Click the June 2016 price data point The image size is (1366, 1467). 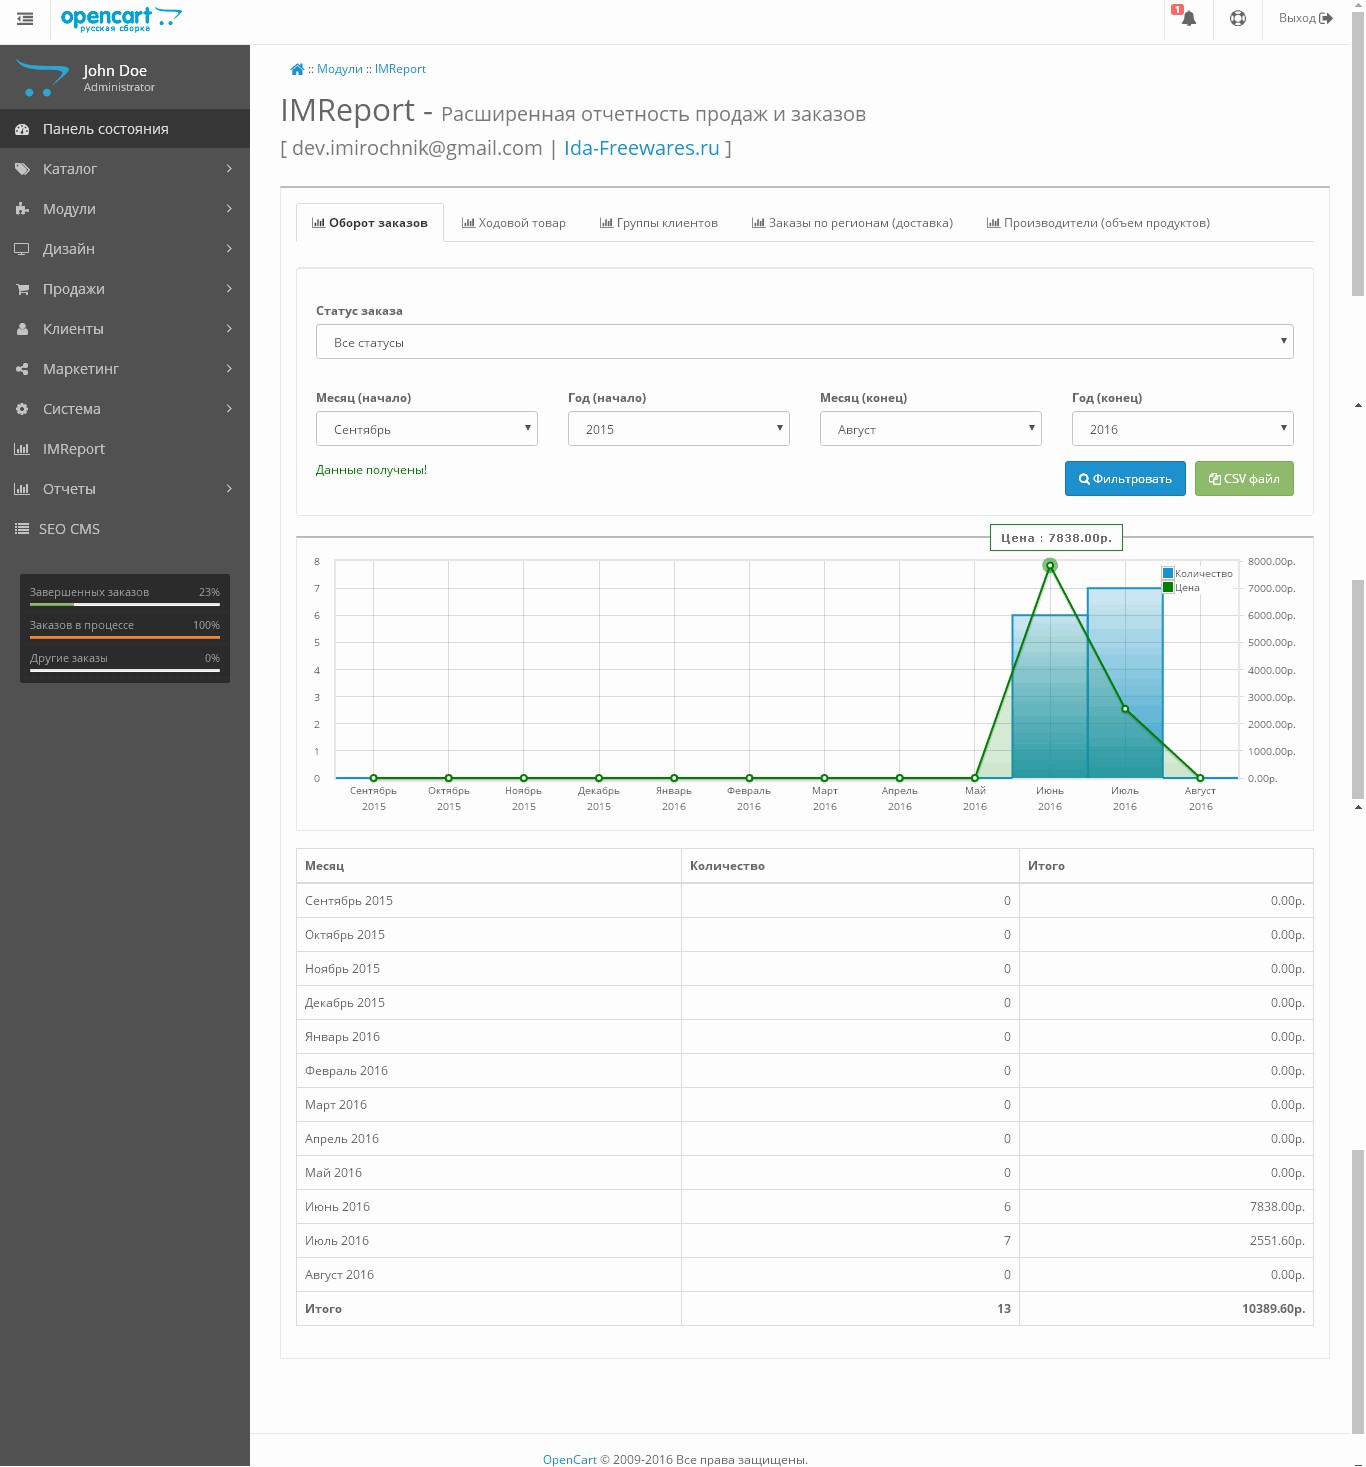1050,566
